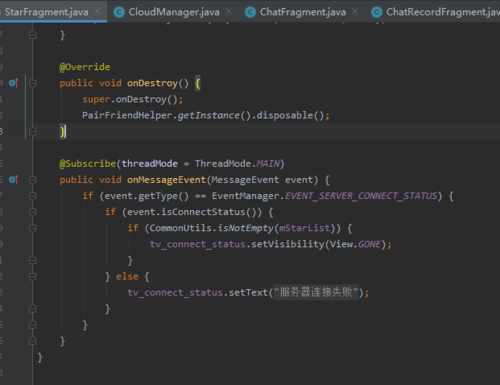Click the event.getType() call
500x385 pixels.
point(147,196)
